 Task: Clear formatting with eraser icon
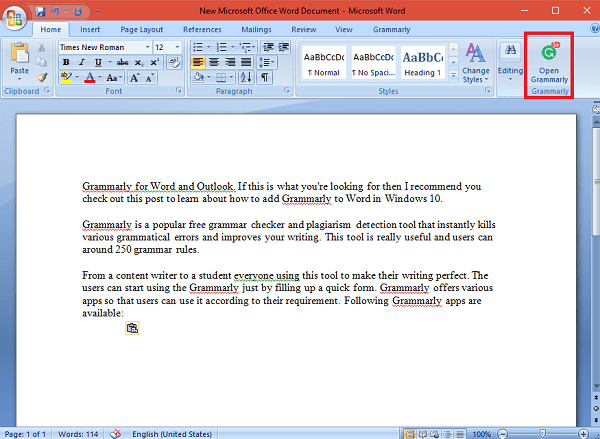[174, 62]
